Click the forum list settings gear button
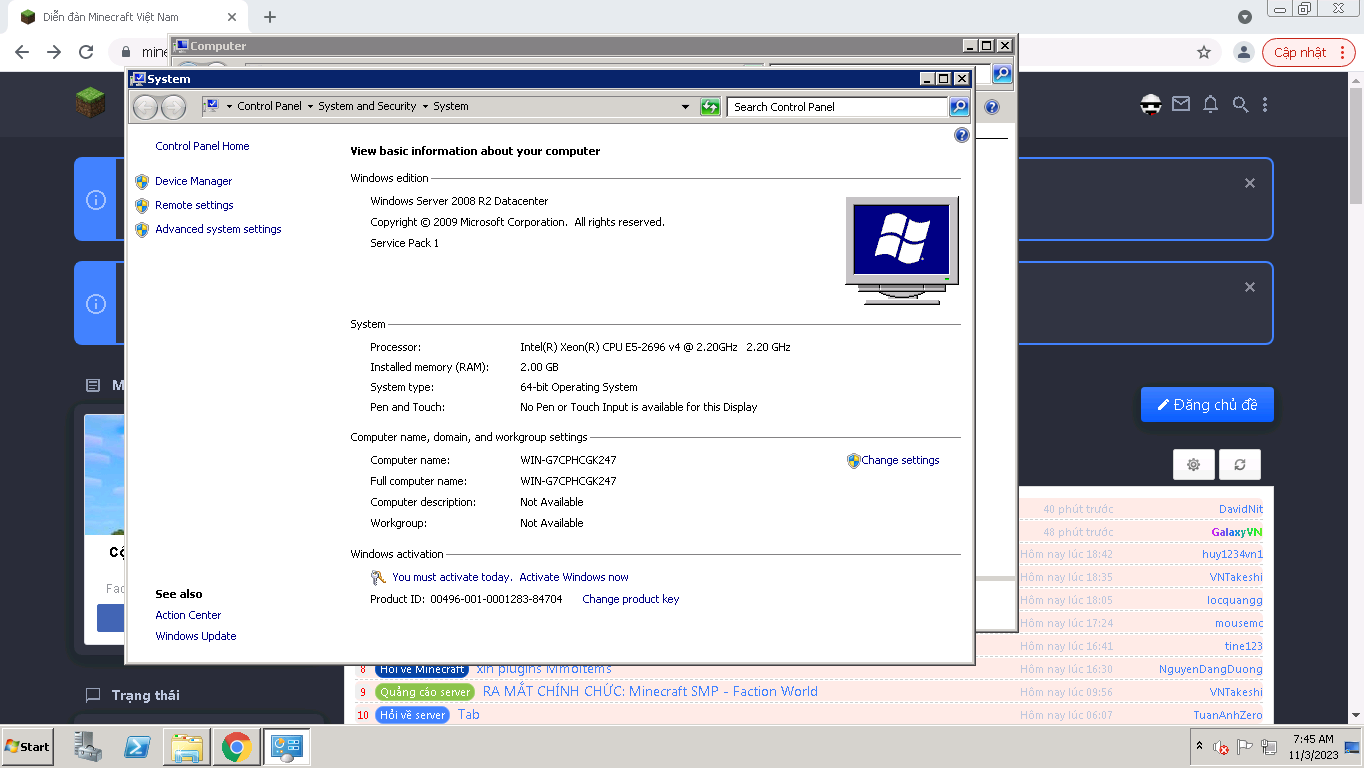This screenshot has height=768, width=1364. 1193,464
